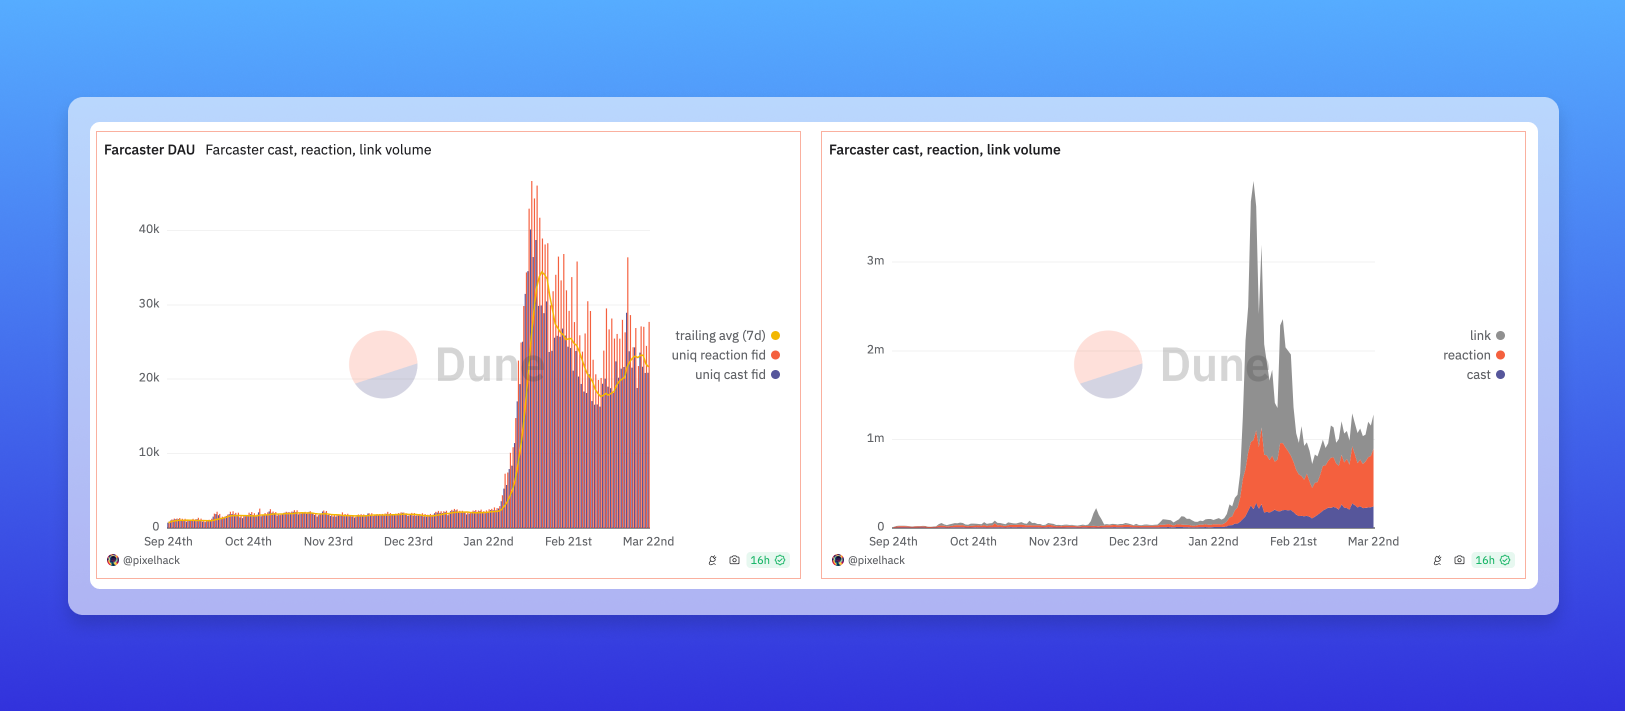1625x711 pixels.
Task: Click the 16h freshness badge on DAU chart
Action: 768,561
